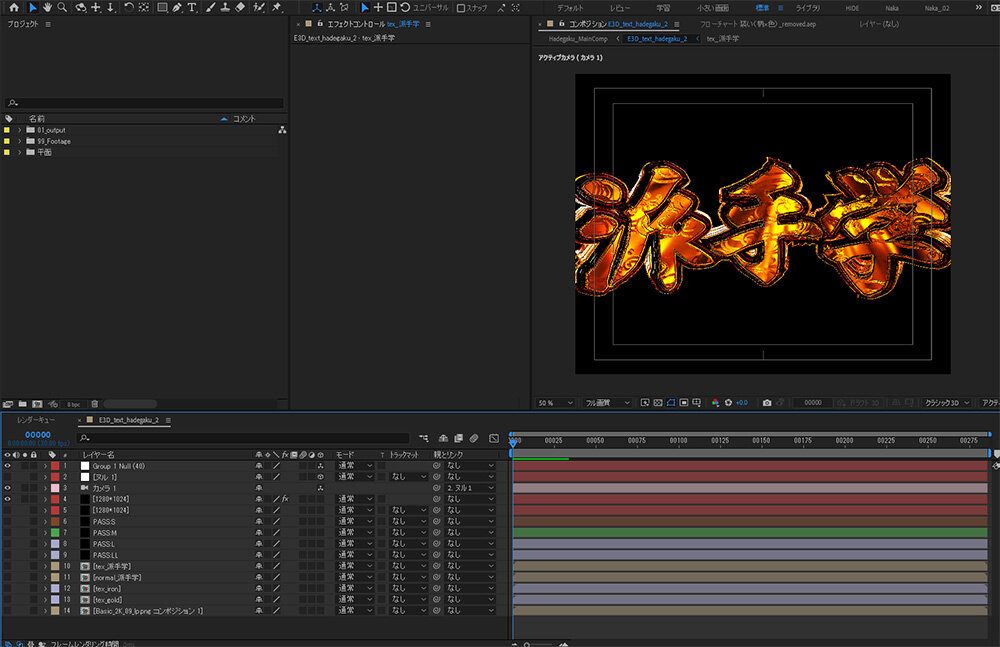This screenshot has height=647, width=1000.
Task: Select the Puppet Pin tool
Action: pyautogui.click(x=276, y=7)
